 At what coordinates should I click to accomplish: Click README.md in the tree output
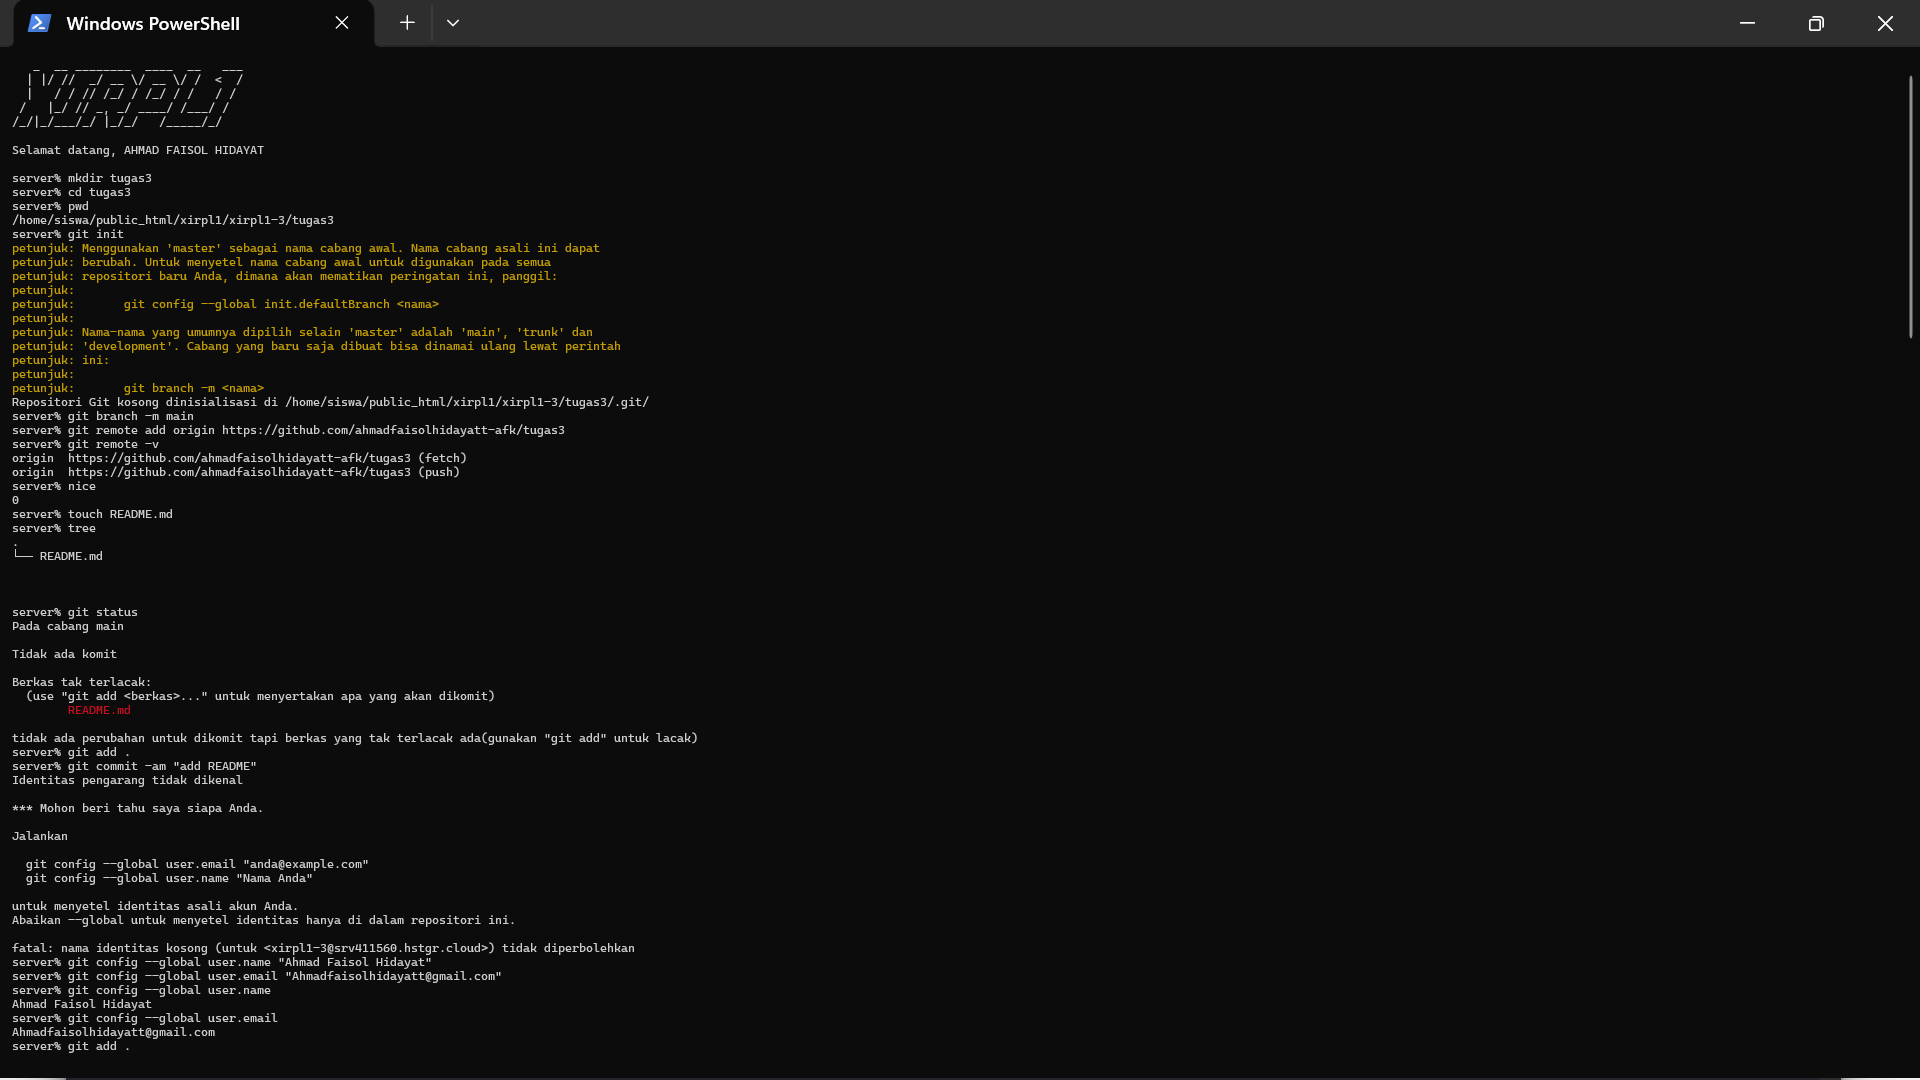[x=71, y=556]
